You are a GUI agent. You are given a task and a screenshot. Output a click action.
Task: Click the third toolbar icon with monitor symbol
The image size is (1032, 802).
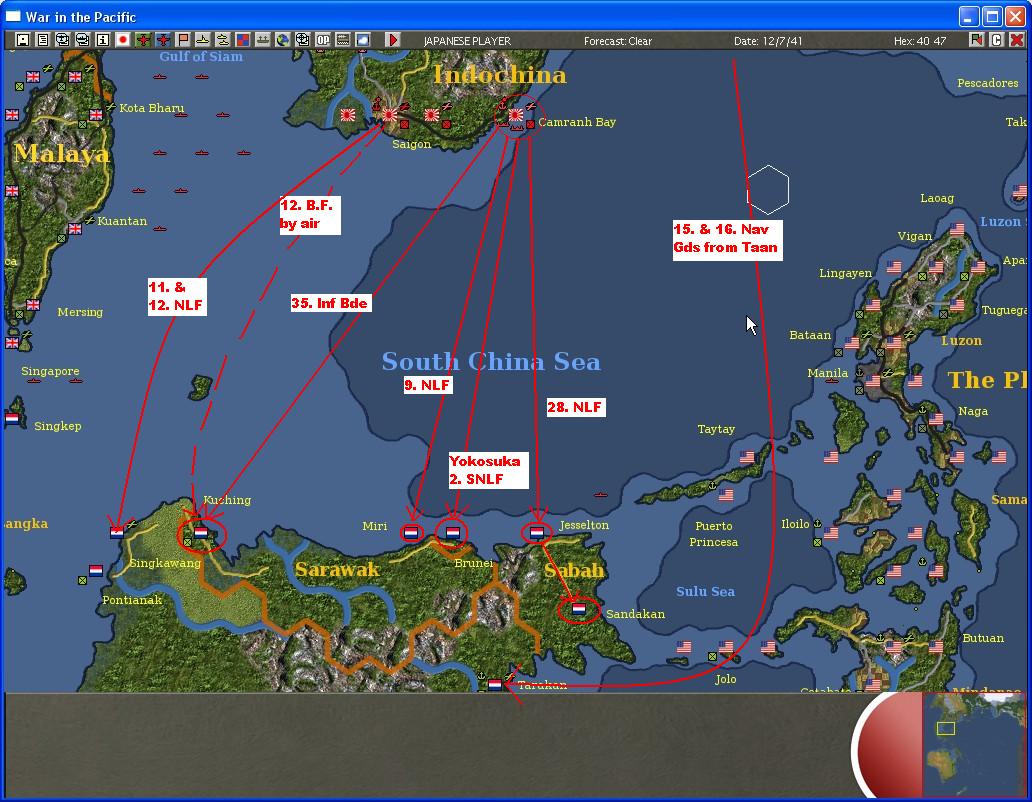[x=63, y=40]
